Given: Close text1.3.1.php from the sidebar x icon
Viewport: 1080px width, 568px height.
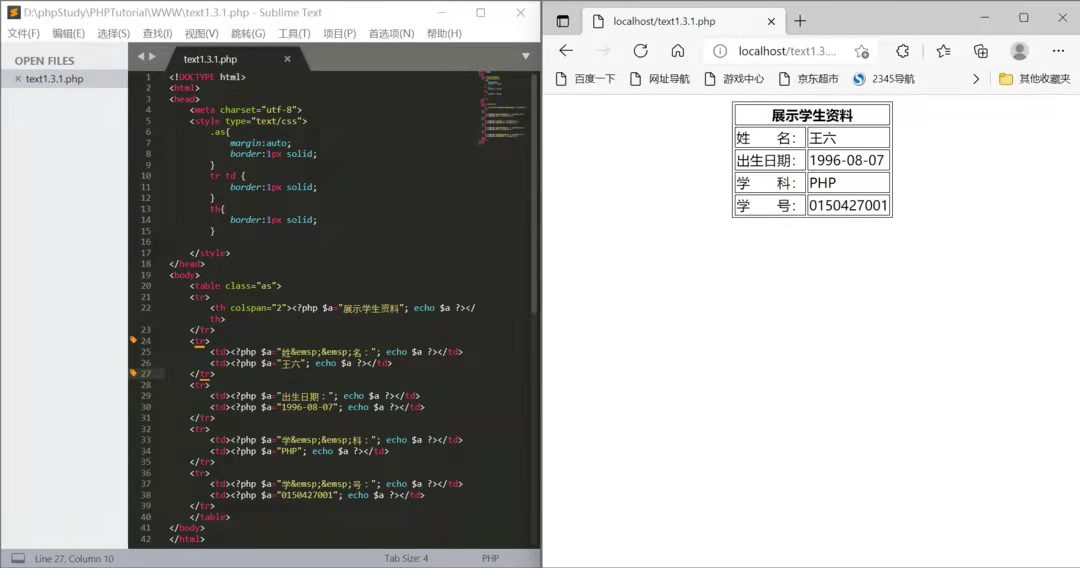Looking at the screenshot, I should coord(18,79).
